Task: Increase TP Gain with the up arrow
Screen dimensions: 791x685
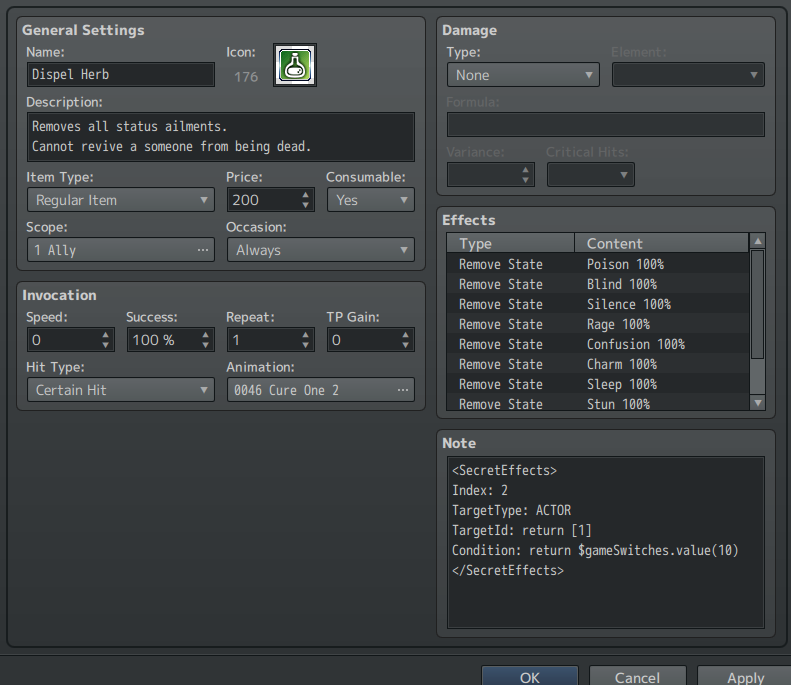Action: point(406,334)
